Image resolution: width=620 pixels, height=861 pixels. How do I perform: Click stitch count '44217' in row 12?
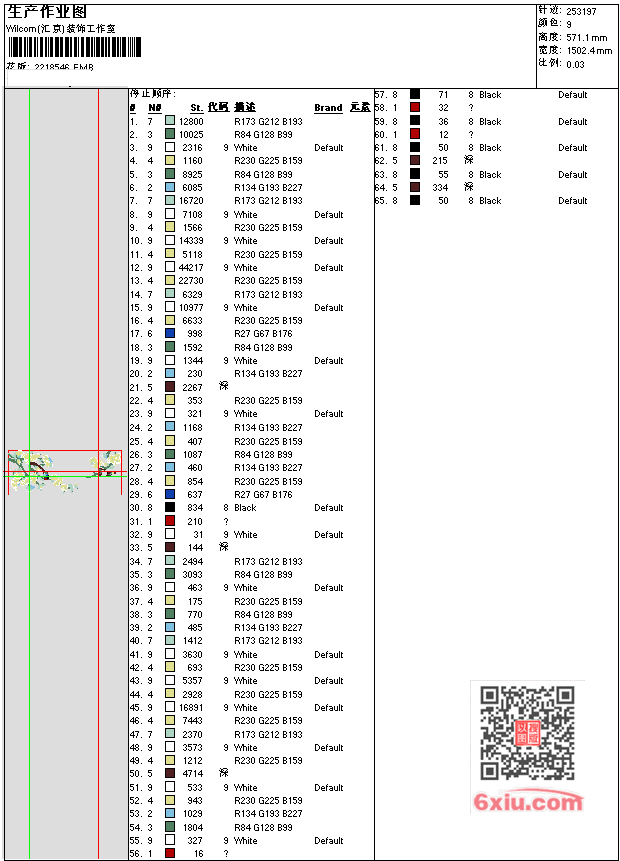pos(191,267)
